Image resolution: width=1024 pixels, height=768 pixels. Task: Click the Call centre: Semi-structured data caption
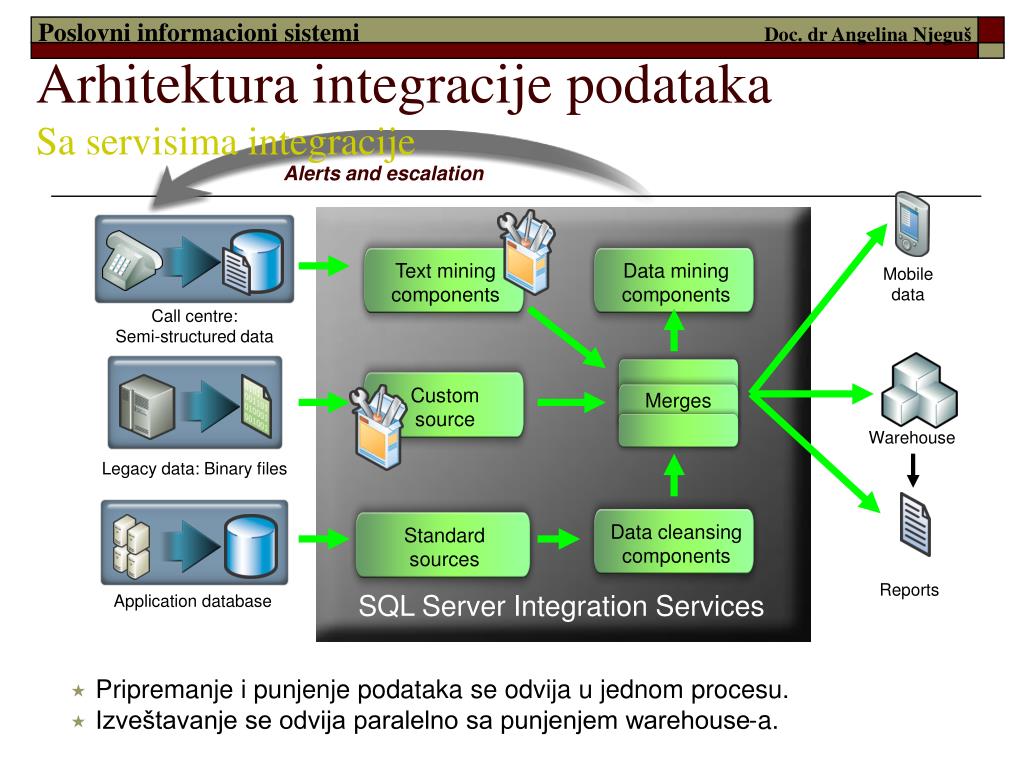point(194,326)
